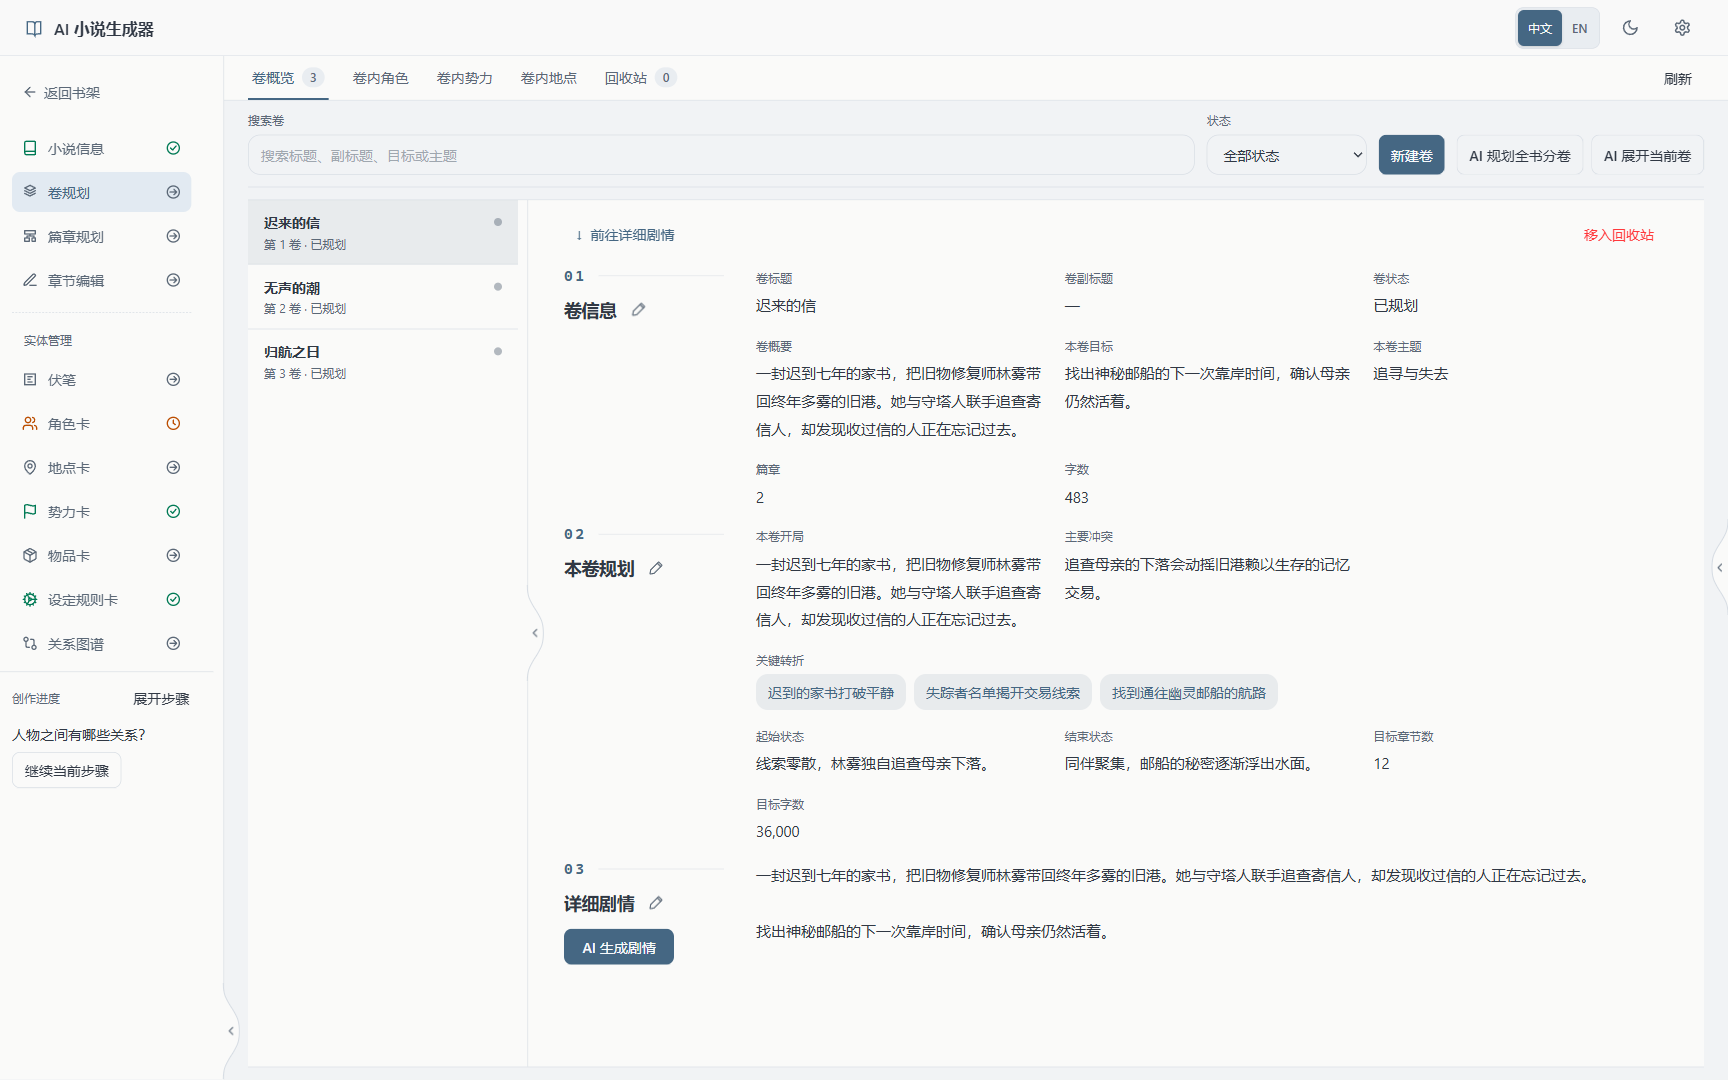Click the 新建卷 button
1728x1080 pixels.
click(x=1412, y=155)
